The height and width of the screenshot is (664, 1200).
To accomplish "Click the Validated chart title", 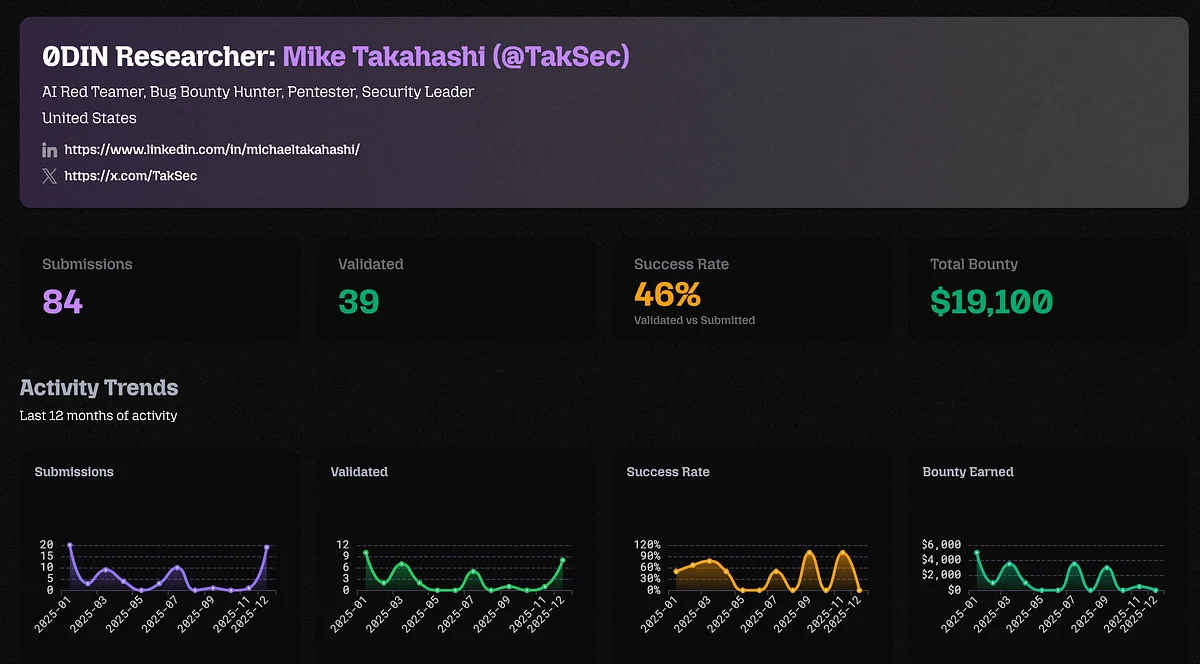I will (x=359, y=472).
